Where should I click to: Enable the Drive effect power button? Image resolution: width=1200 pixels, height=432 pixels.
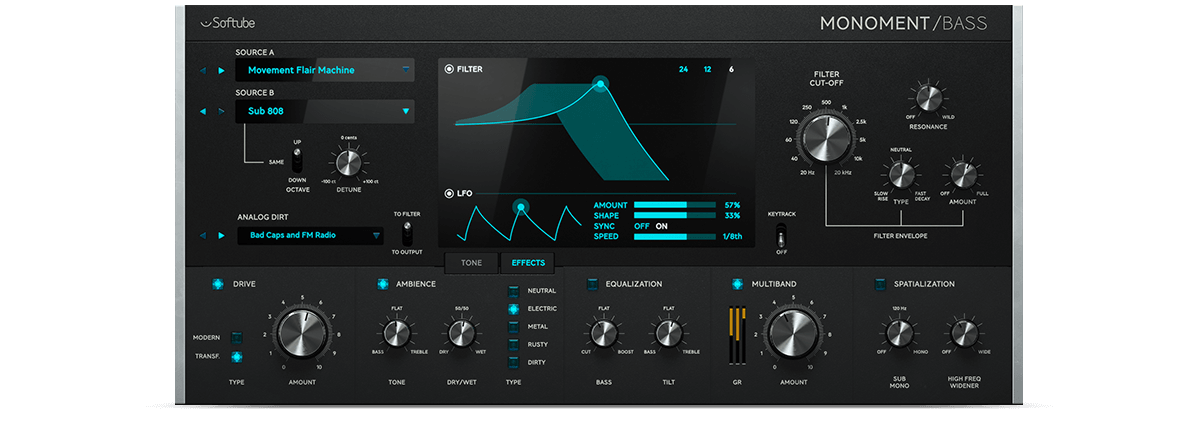coord(218,284)
